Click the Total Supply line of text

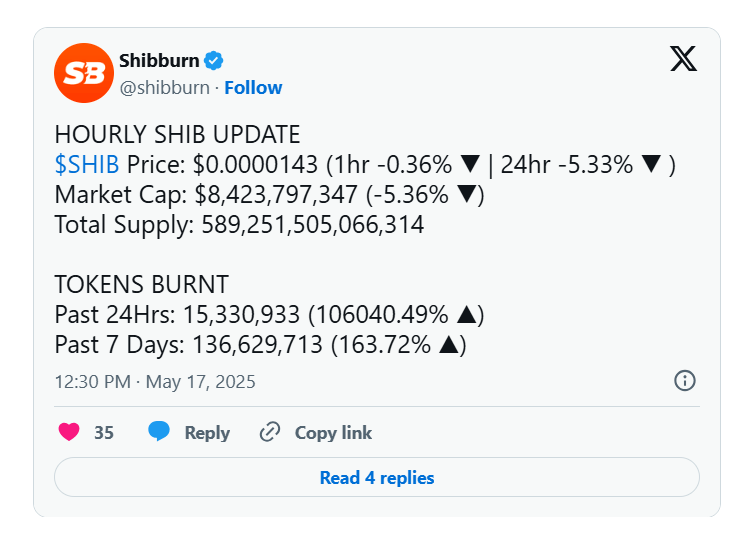[x=239, y=224]
